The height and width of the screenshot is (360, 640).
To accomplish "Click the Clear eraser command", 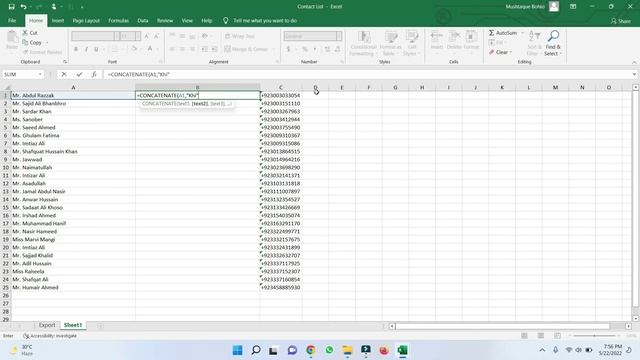I will 499,52.
